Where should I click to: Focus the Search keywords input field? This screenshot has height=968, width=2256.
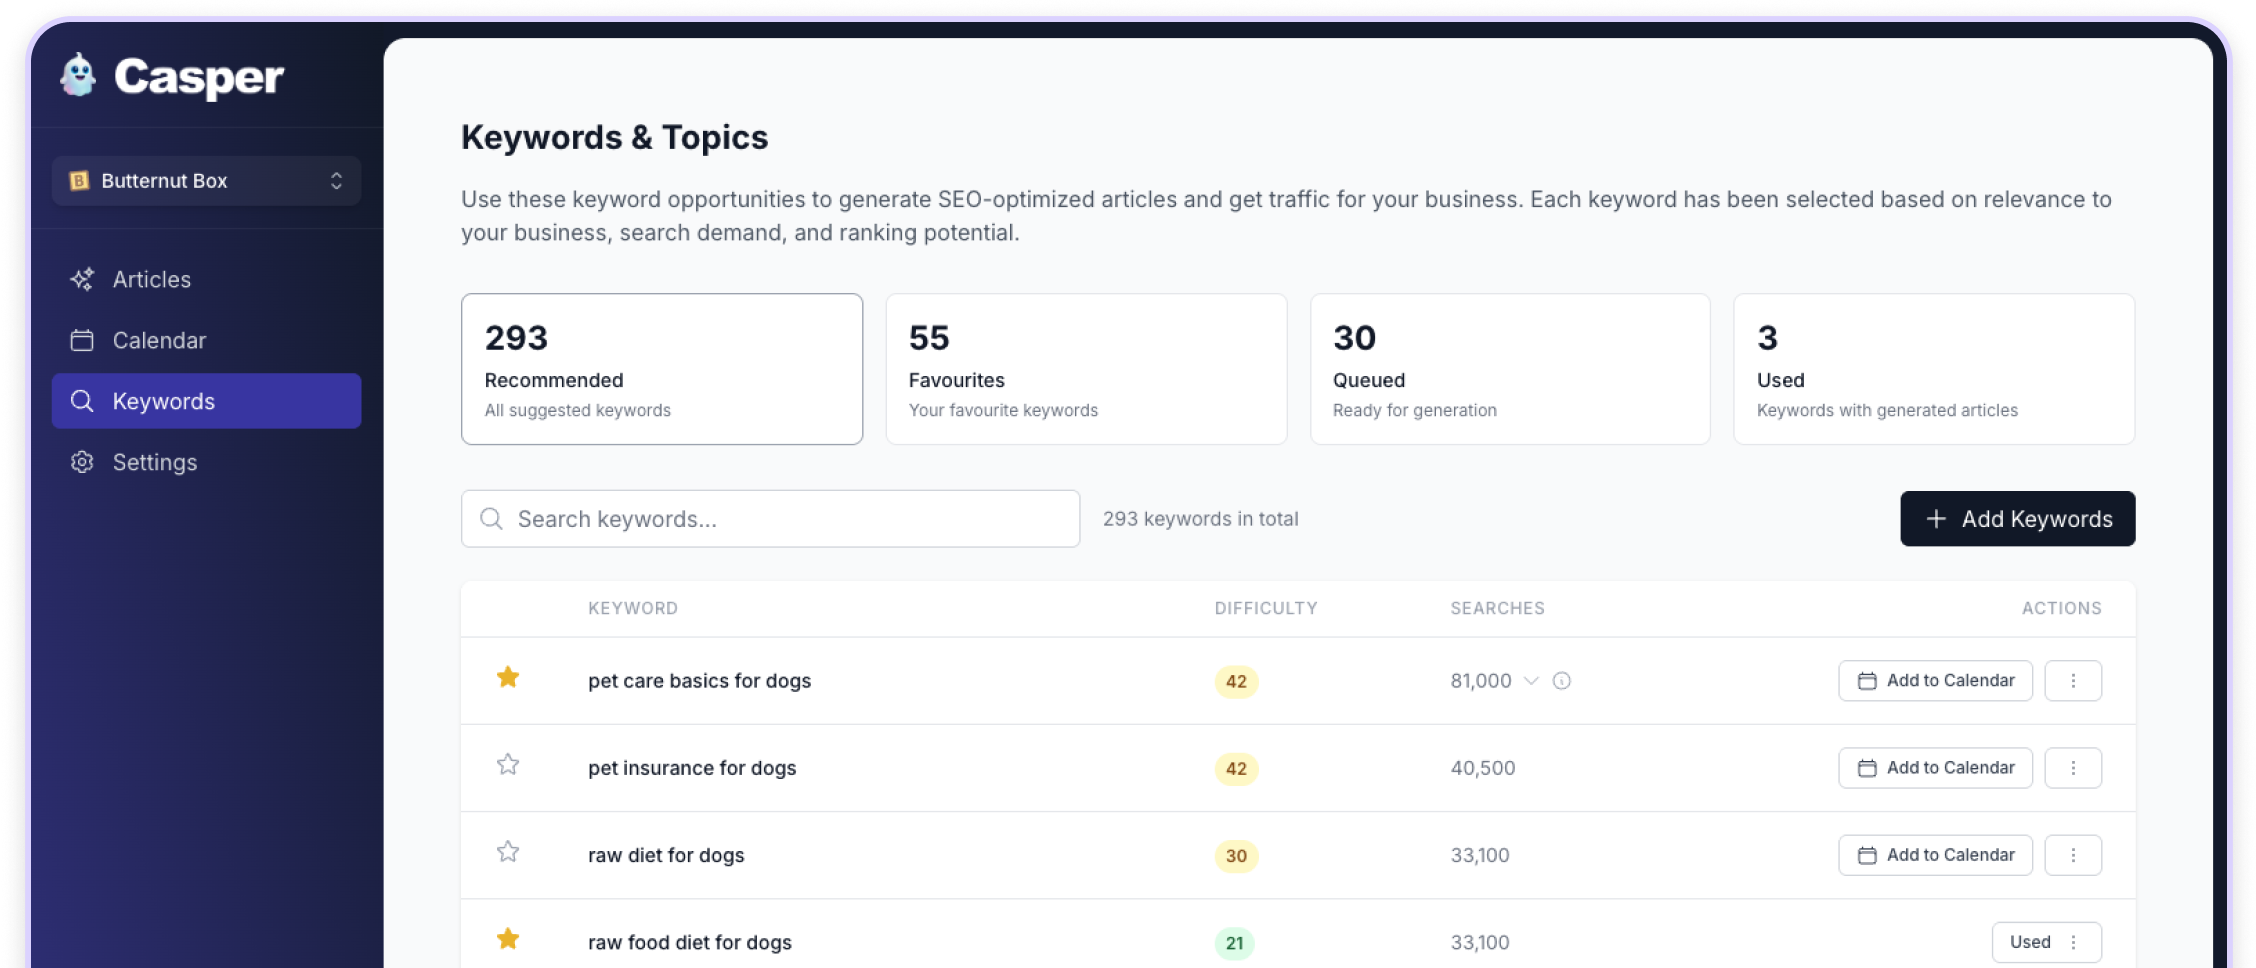click(770, 519)
